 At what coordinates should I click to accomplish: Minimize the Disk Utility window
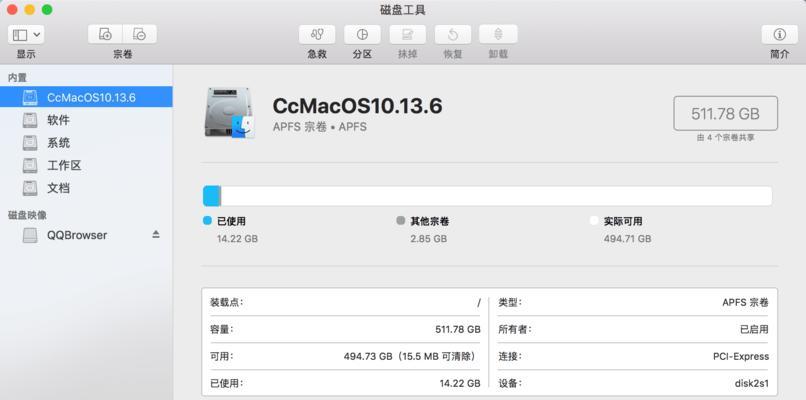coord(29,10)
